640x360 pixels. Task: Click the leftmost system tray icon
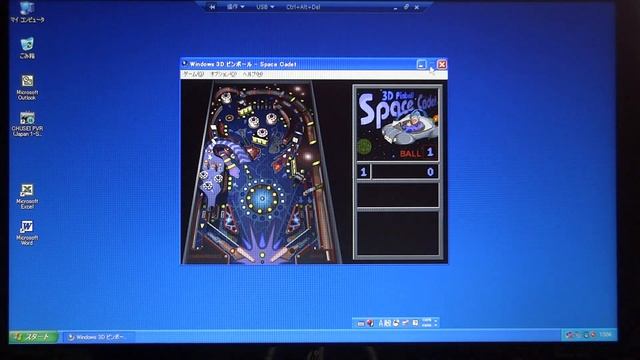[x=570, y=335]
